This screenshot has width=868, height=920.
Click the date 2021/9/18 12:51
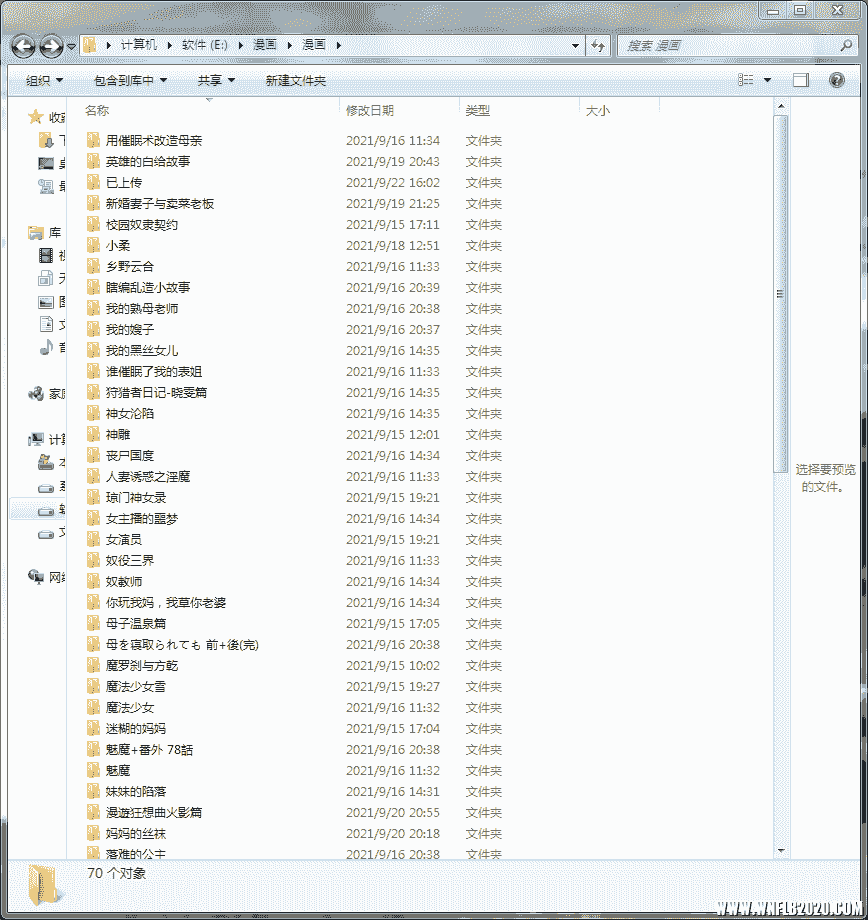393,245
